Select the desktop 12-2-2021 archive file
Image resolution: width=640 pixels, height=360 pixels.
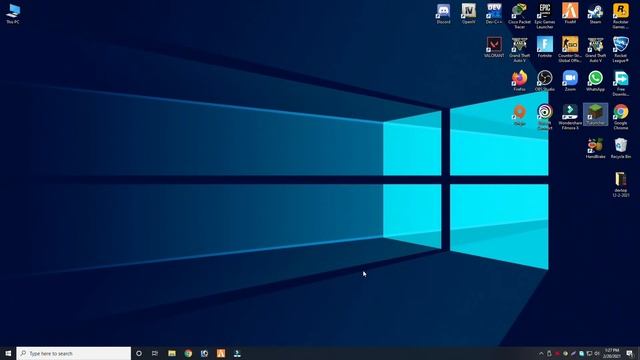(x=620, y=184)
